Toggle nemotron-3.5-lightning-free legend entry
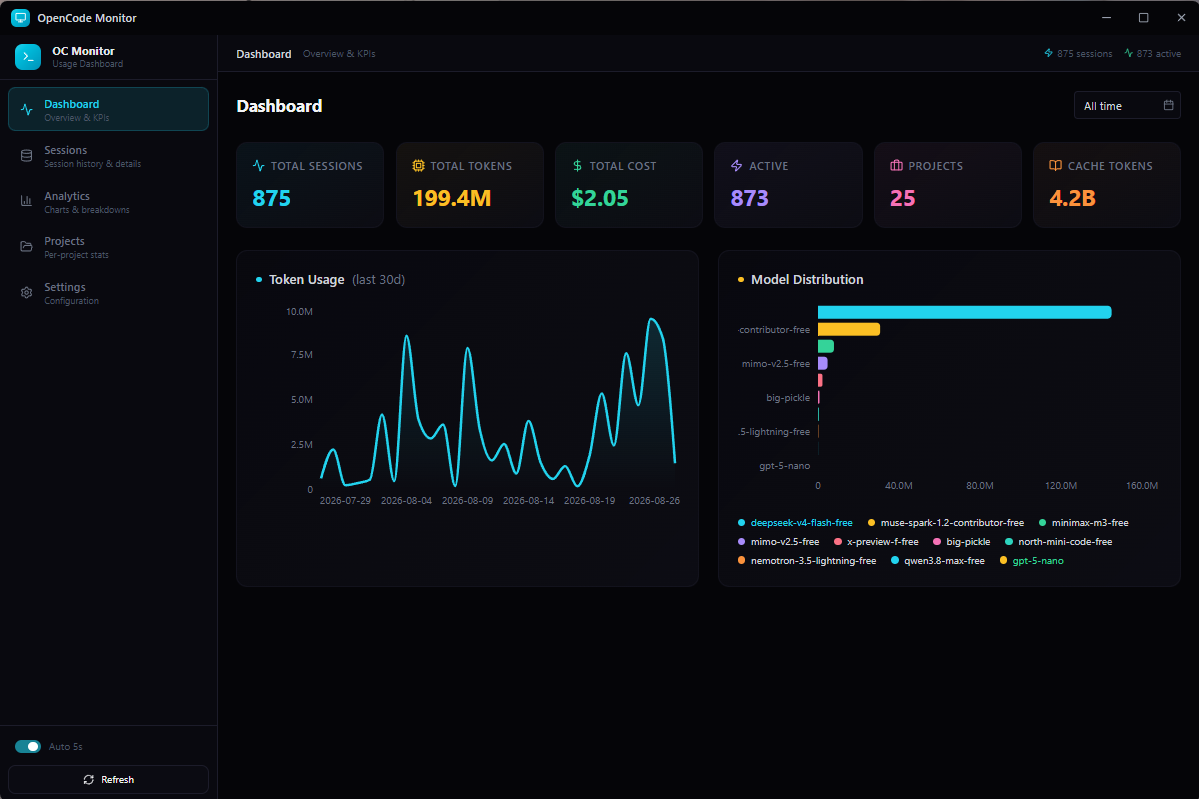Image resolution: width=1199 pixels, height=799 pixels. (x=807, y=561)
